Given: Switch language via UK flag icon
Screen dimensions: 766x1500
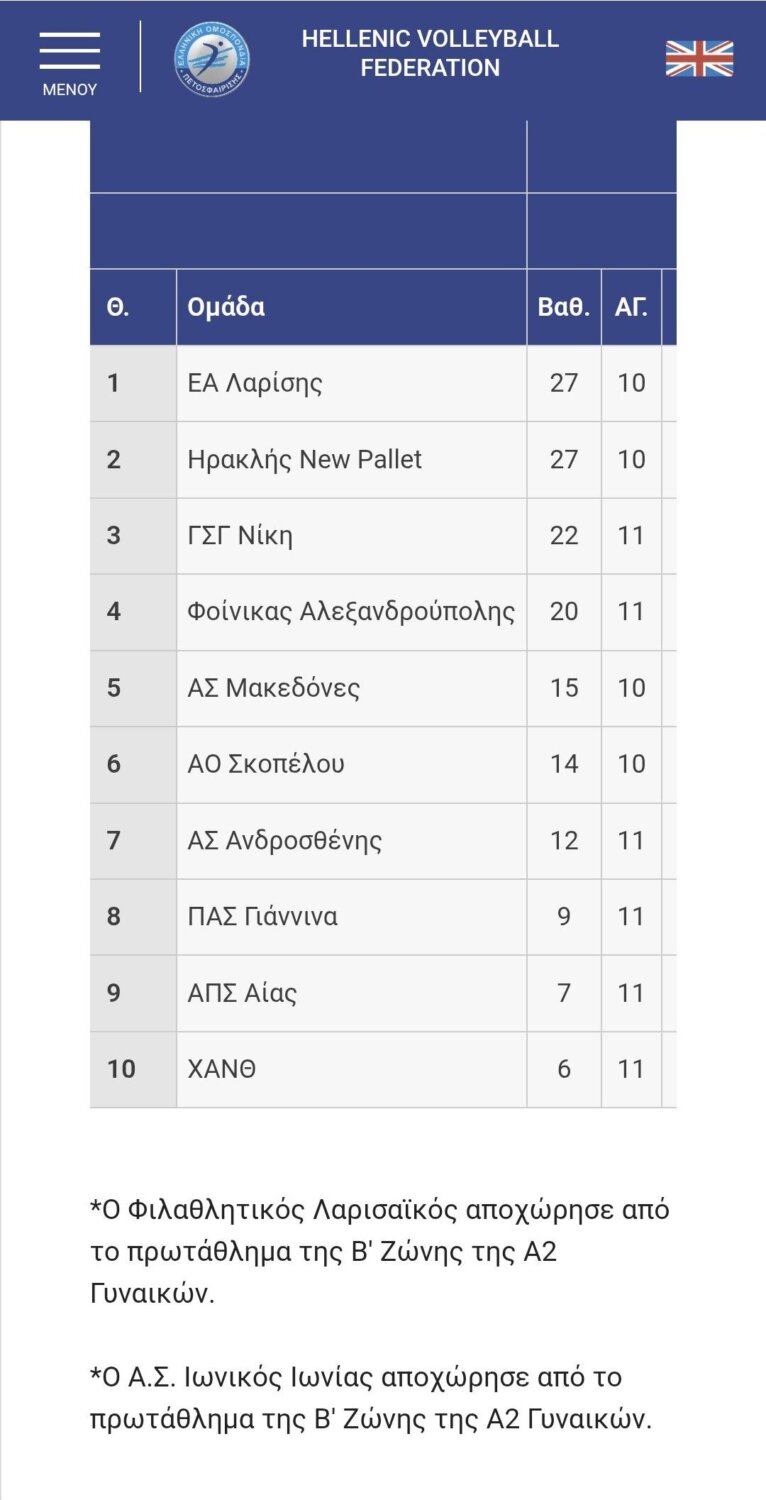Looking at the screenshot, I should tap(699, 59).
